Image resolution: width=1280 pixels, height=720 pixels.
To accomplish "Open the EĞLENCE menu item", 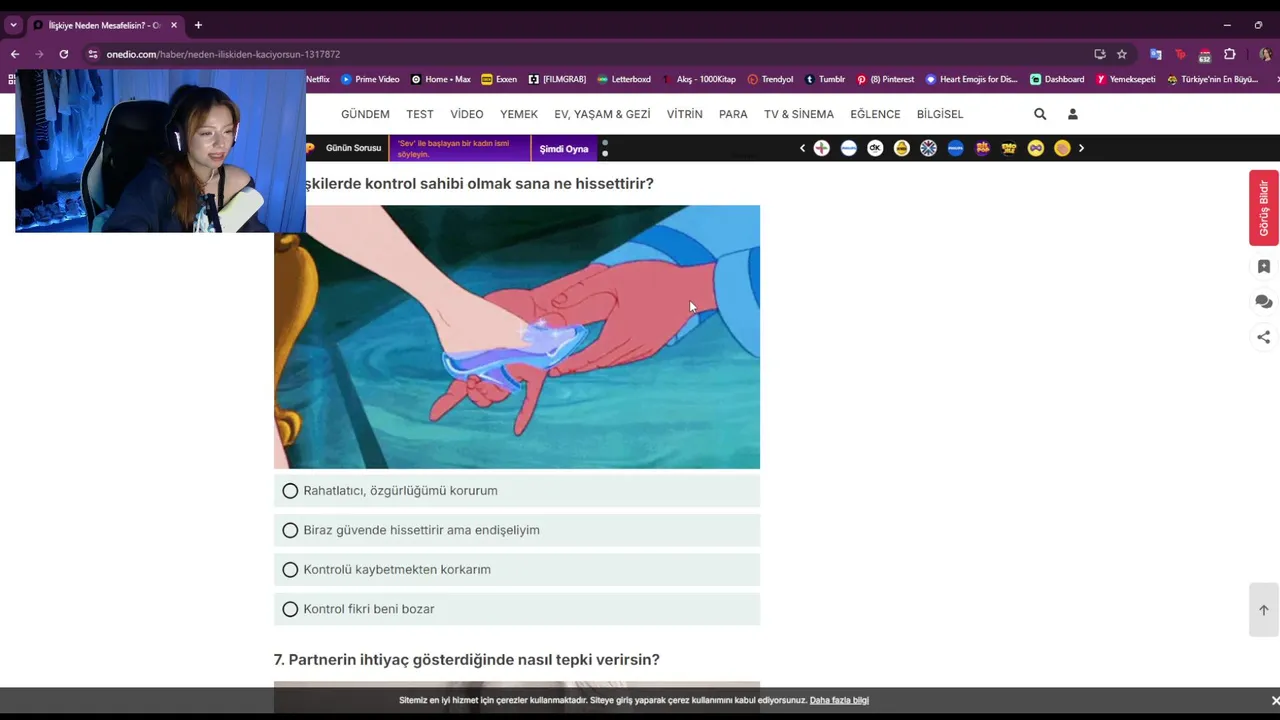I will coord(875,114).
